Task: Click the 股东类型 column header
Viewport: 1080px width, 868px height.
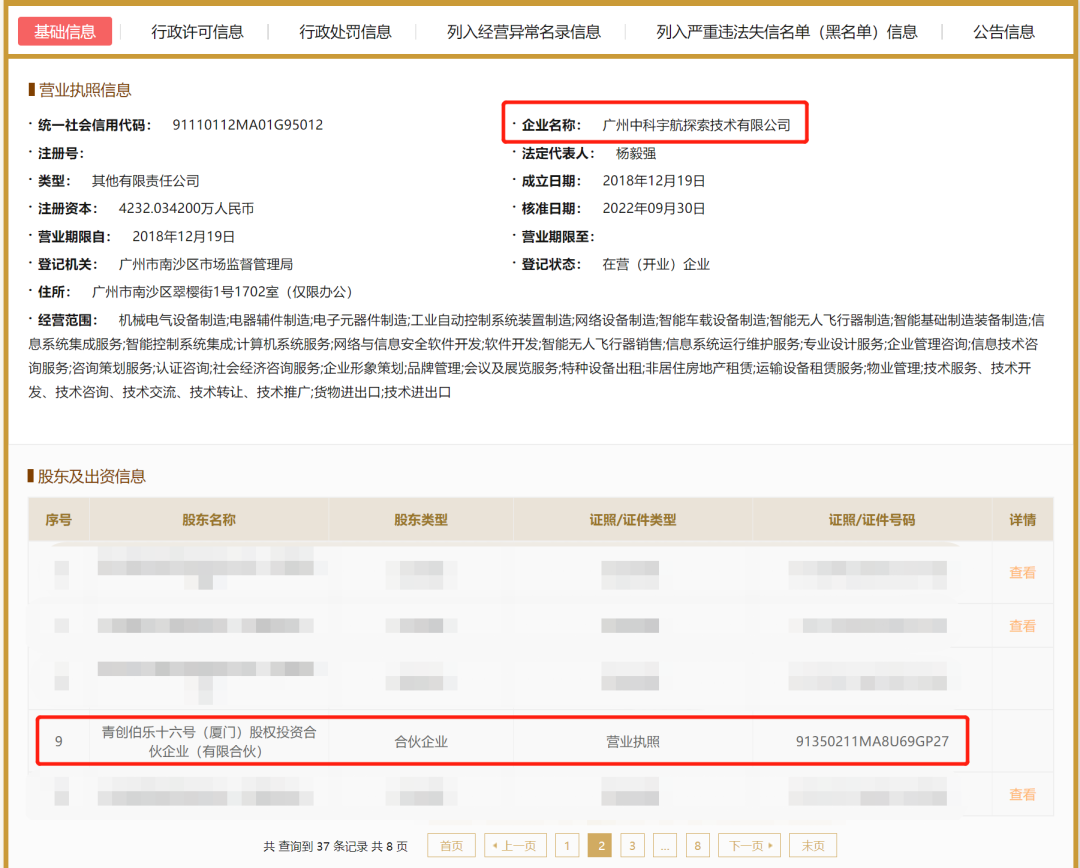Action: click(421, 519)
